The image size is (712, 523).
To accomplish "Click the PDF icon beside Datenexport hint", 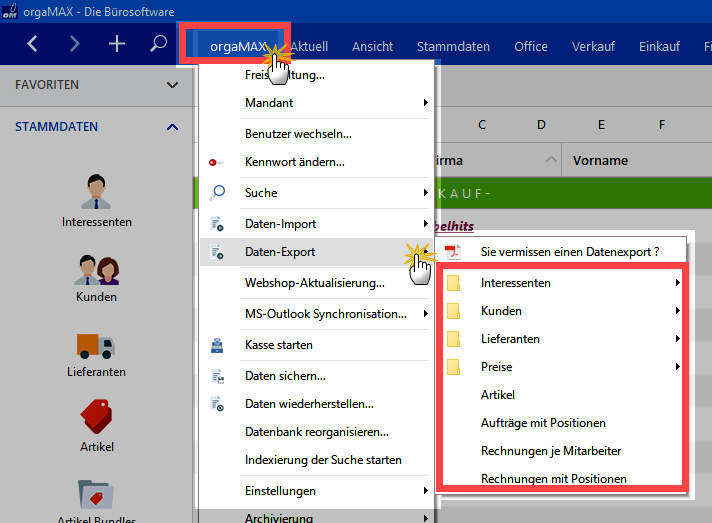I will (x=453, y=252).
